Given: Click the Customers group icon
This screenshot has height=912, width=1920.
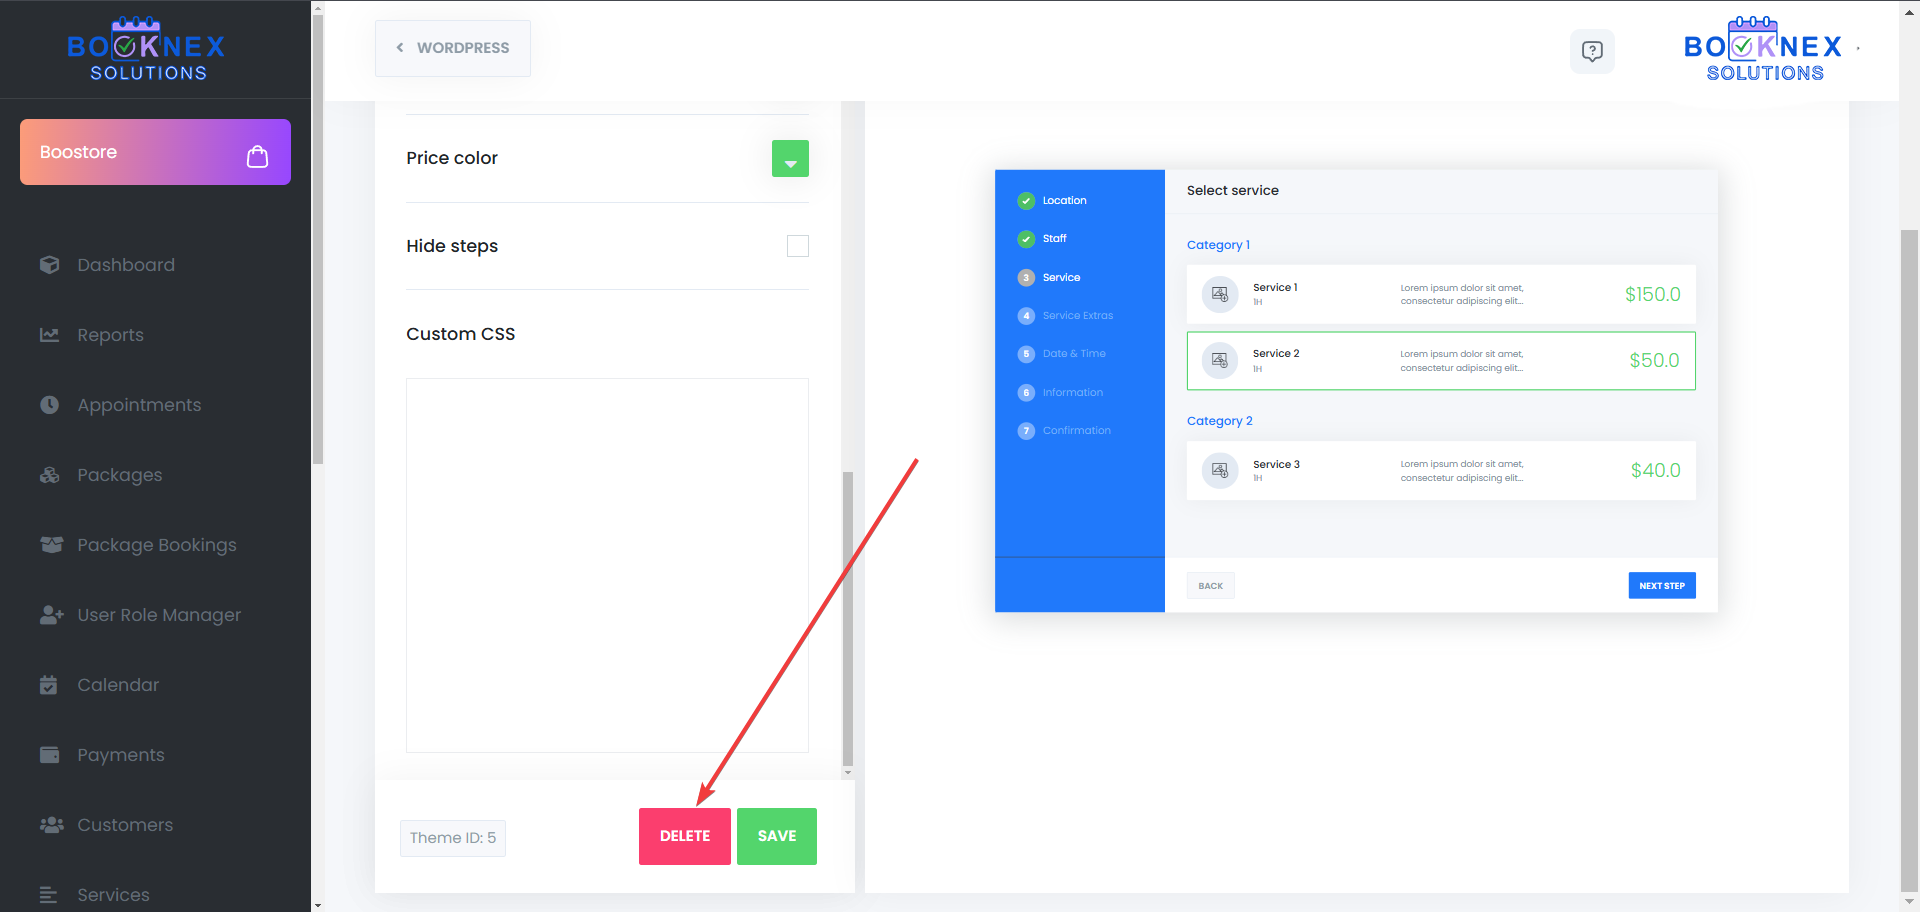Looking at the screenshot, I should coord(51,825).
